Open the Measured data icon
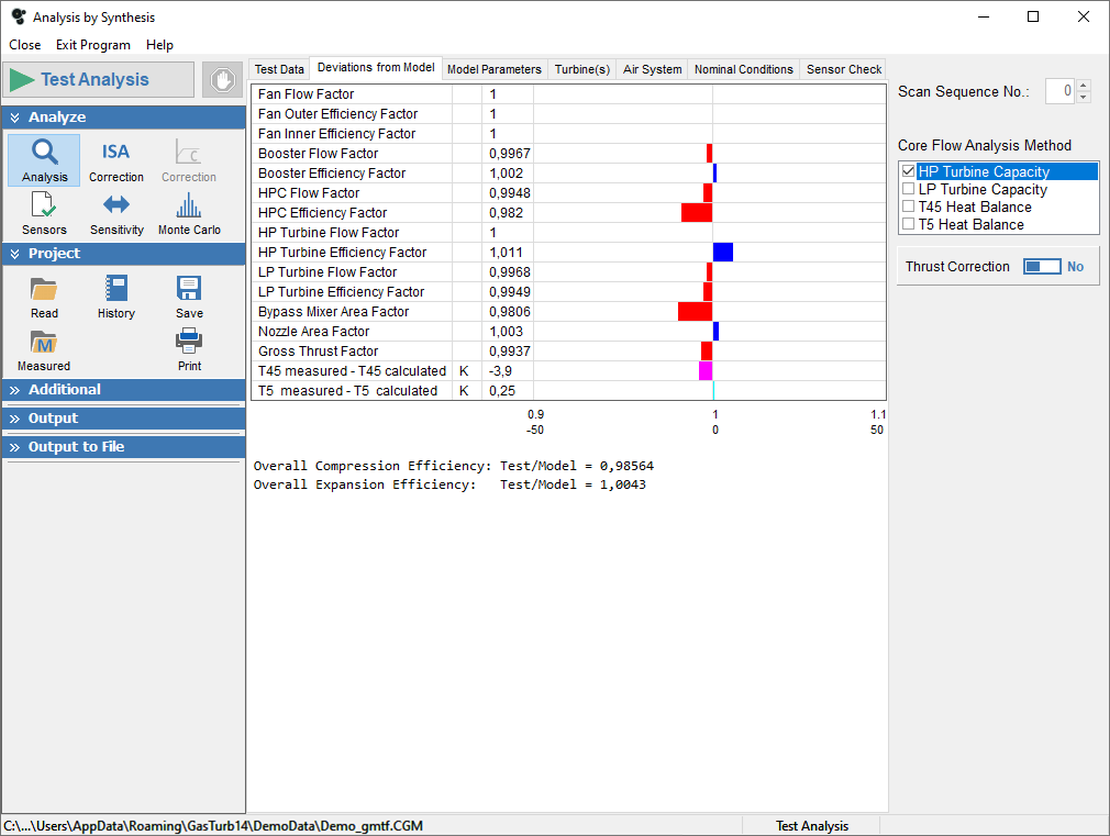Screen dimensions: 1110x836 click(44, 350)
